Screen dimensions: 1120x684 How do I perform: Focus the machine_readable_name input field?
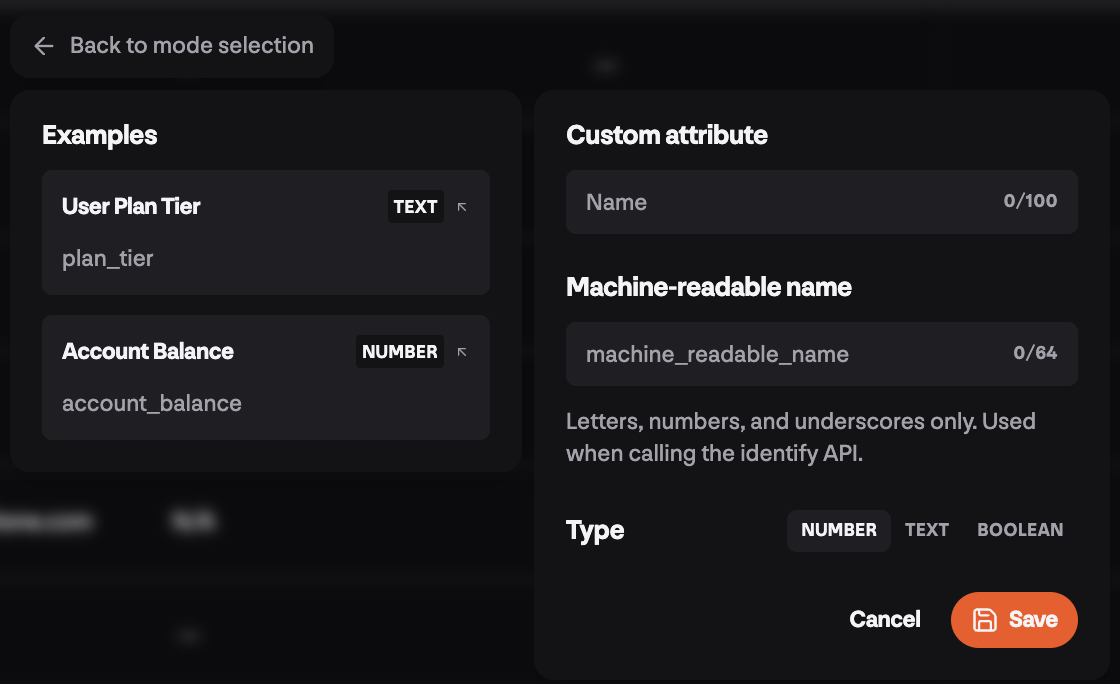coord(821,354)
